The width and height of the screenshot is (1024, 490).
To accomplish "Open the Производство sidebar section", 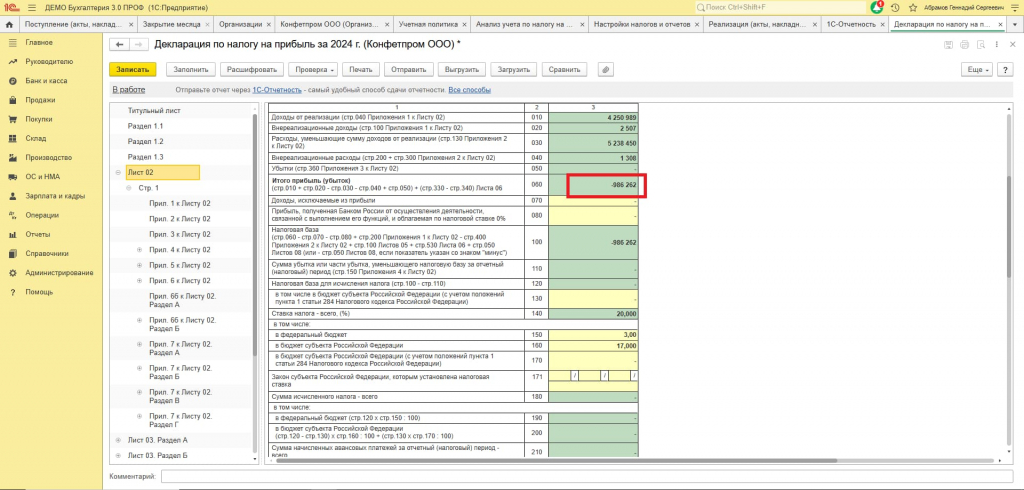I will tap(48, 157).
